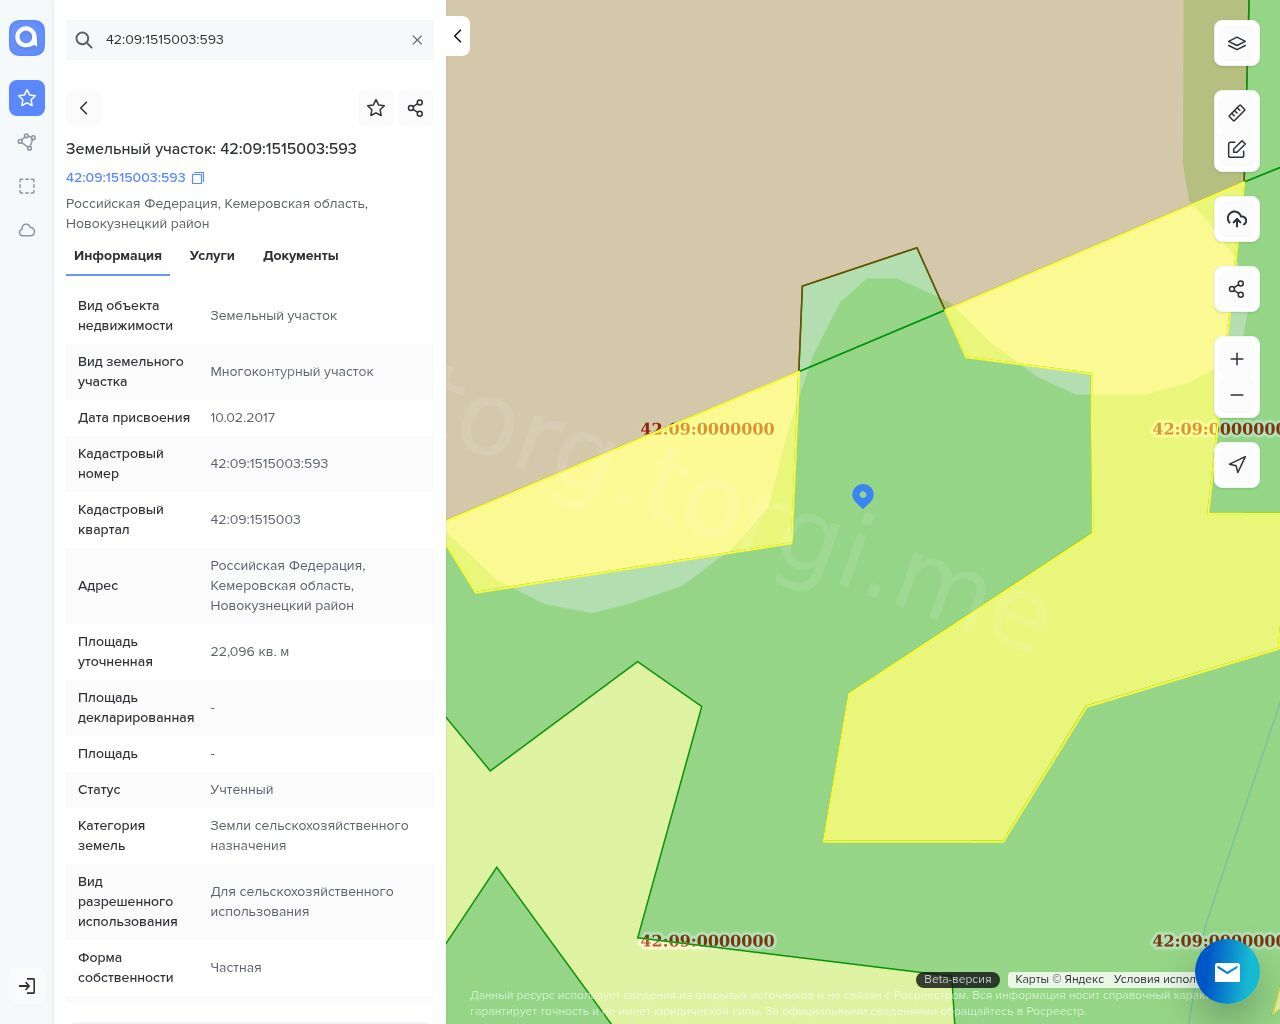Add parcel to favorites with star
This screenshot has width=1280, height=1024.
(x=376, y=108)
